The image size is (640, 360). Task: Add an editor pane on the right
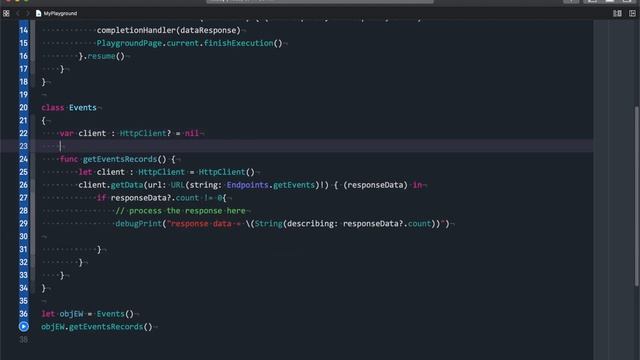pyautogui.click(x=632, y=13)
